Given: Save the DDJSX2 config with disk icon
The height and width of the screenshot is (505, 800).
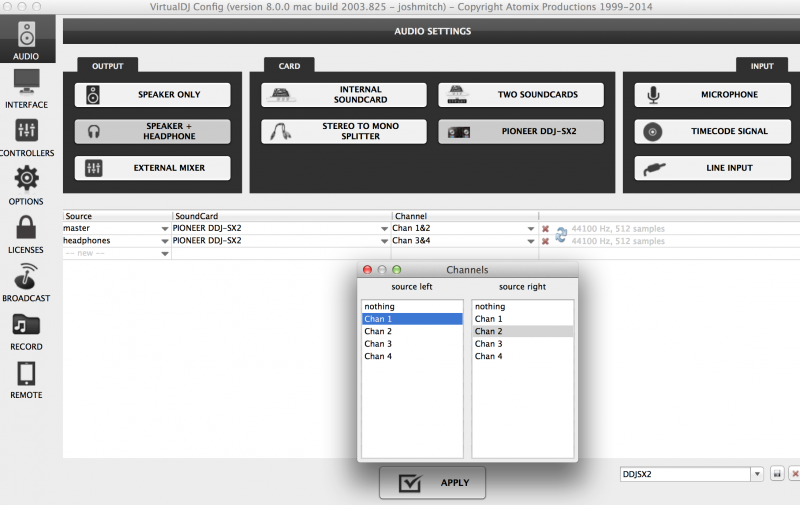Looking at the screenshot, I should pyautogui.click(x=776, y=474).
